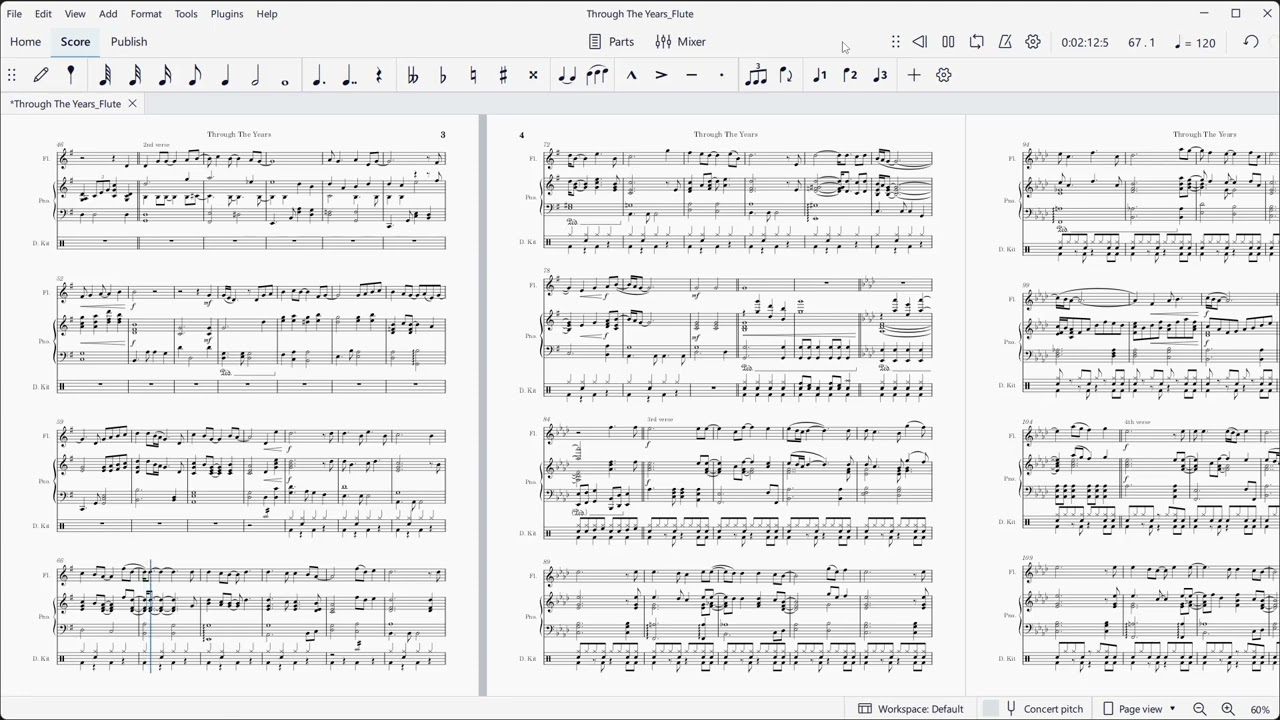Toggle loop playback
Image resolution: width=1280 pixels, height=720 pixels.
[977, 42]
